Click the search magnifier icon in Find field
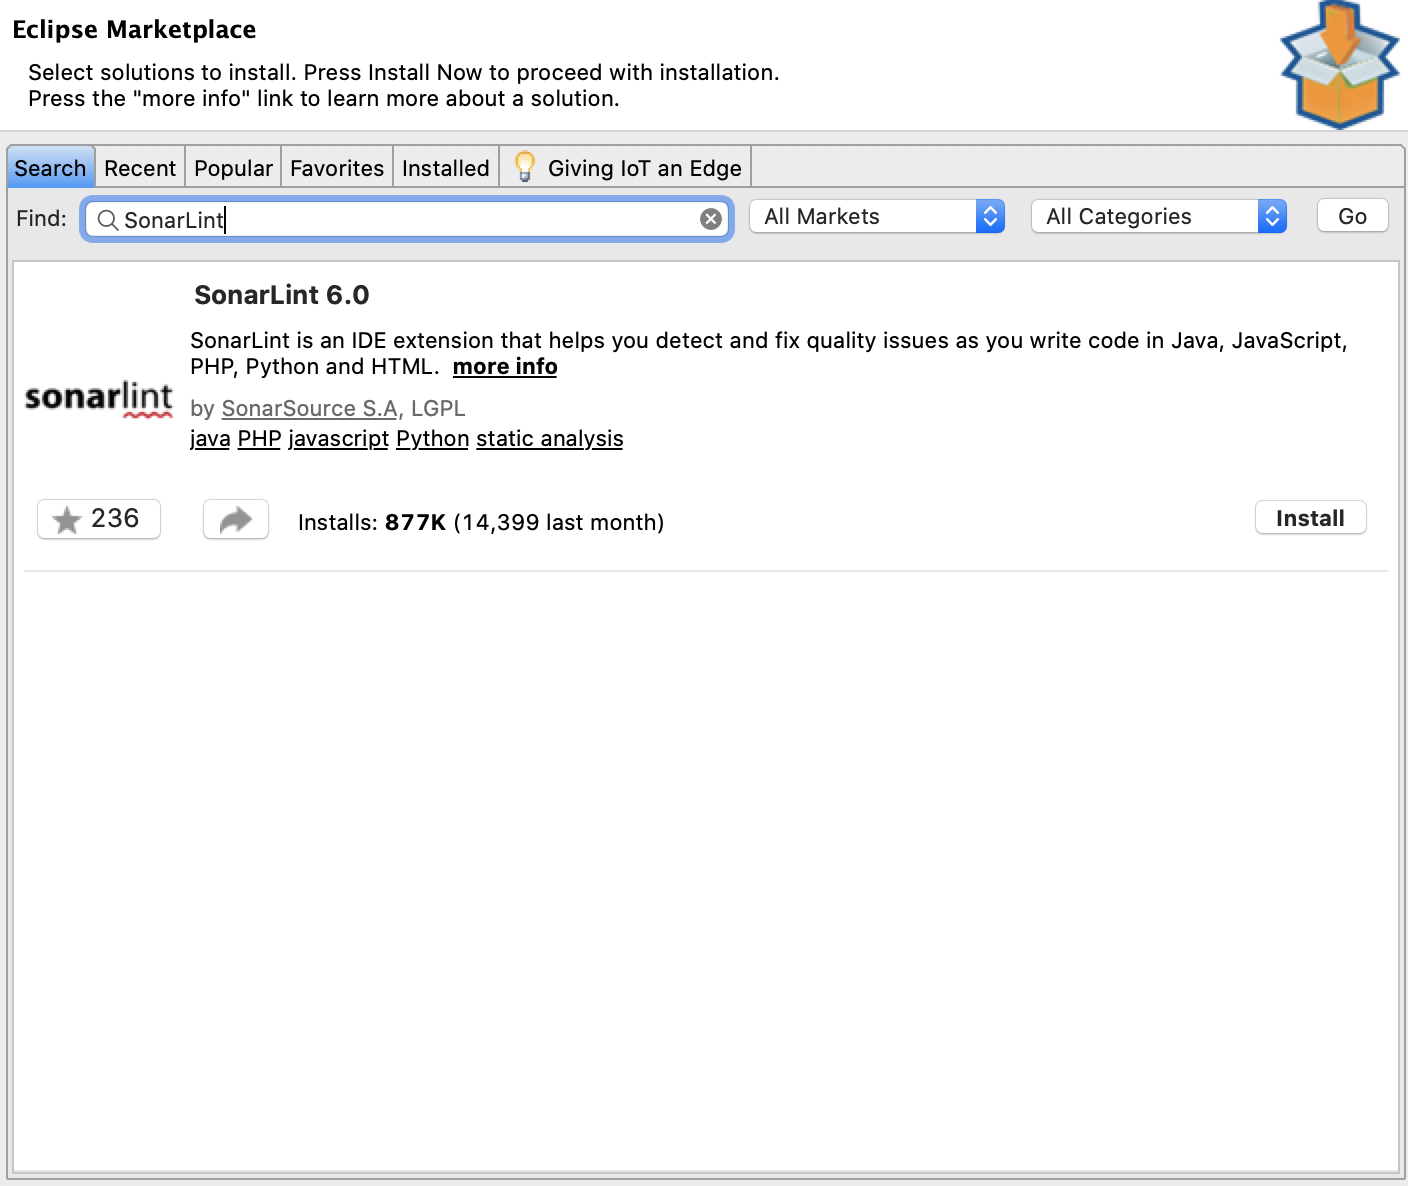Viewport: 1408px width, 1186px height. coord(108,220)
